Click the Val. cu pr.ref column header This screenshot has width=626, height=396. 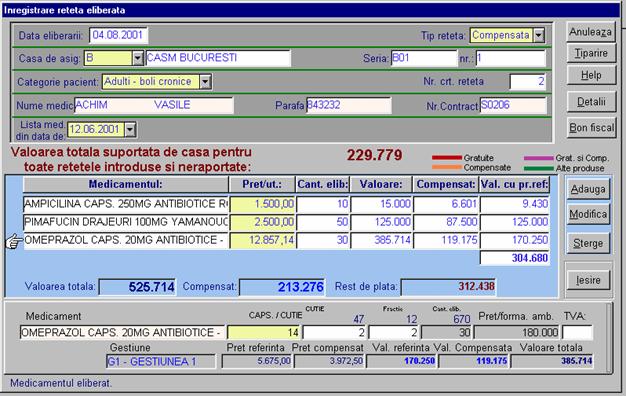coord(515,184)
